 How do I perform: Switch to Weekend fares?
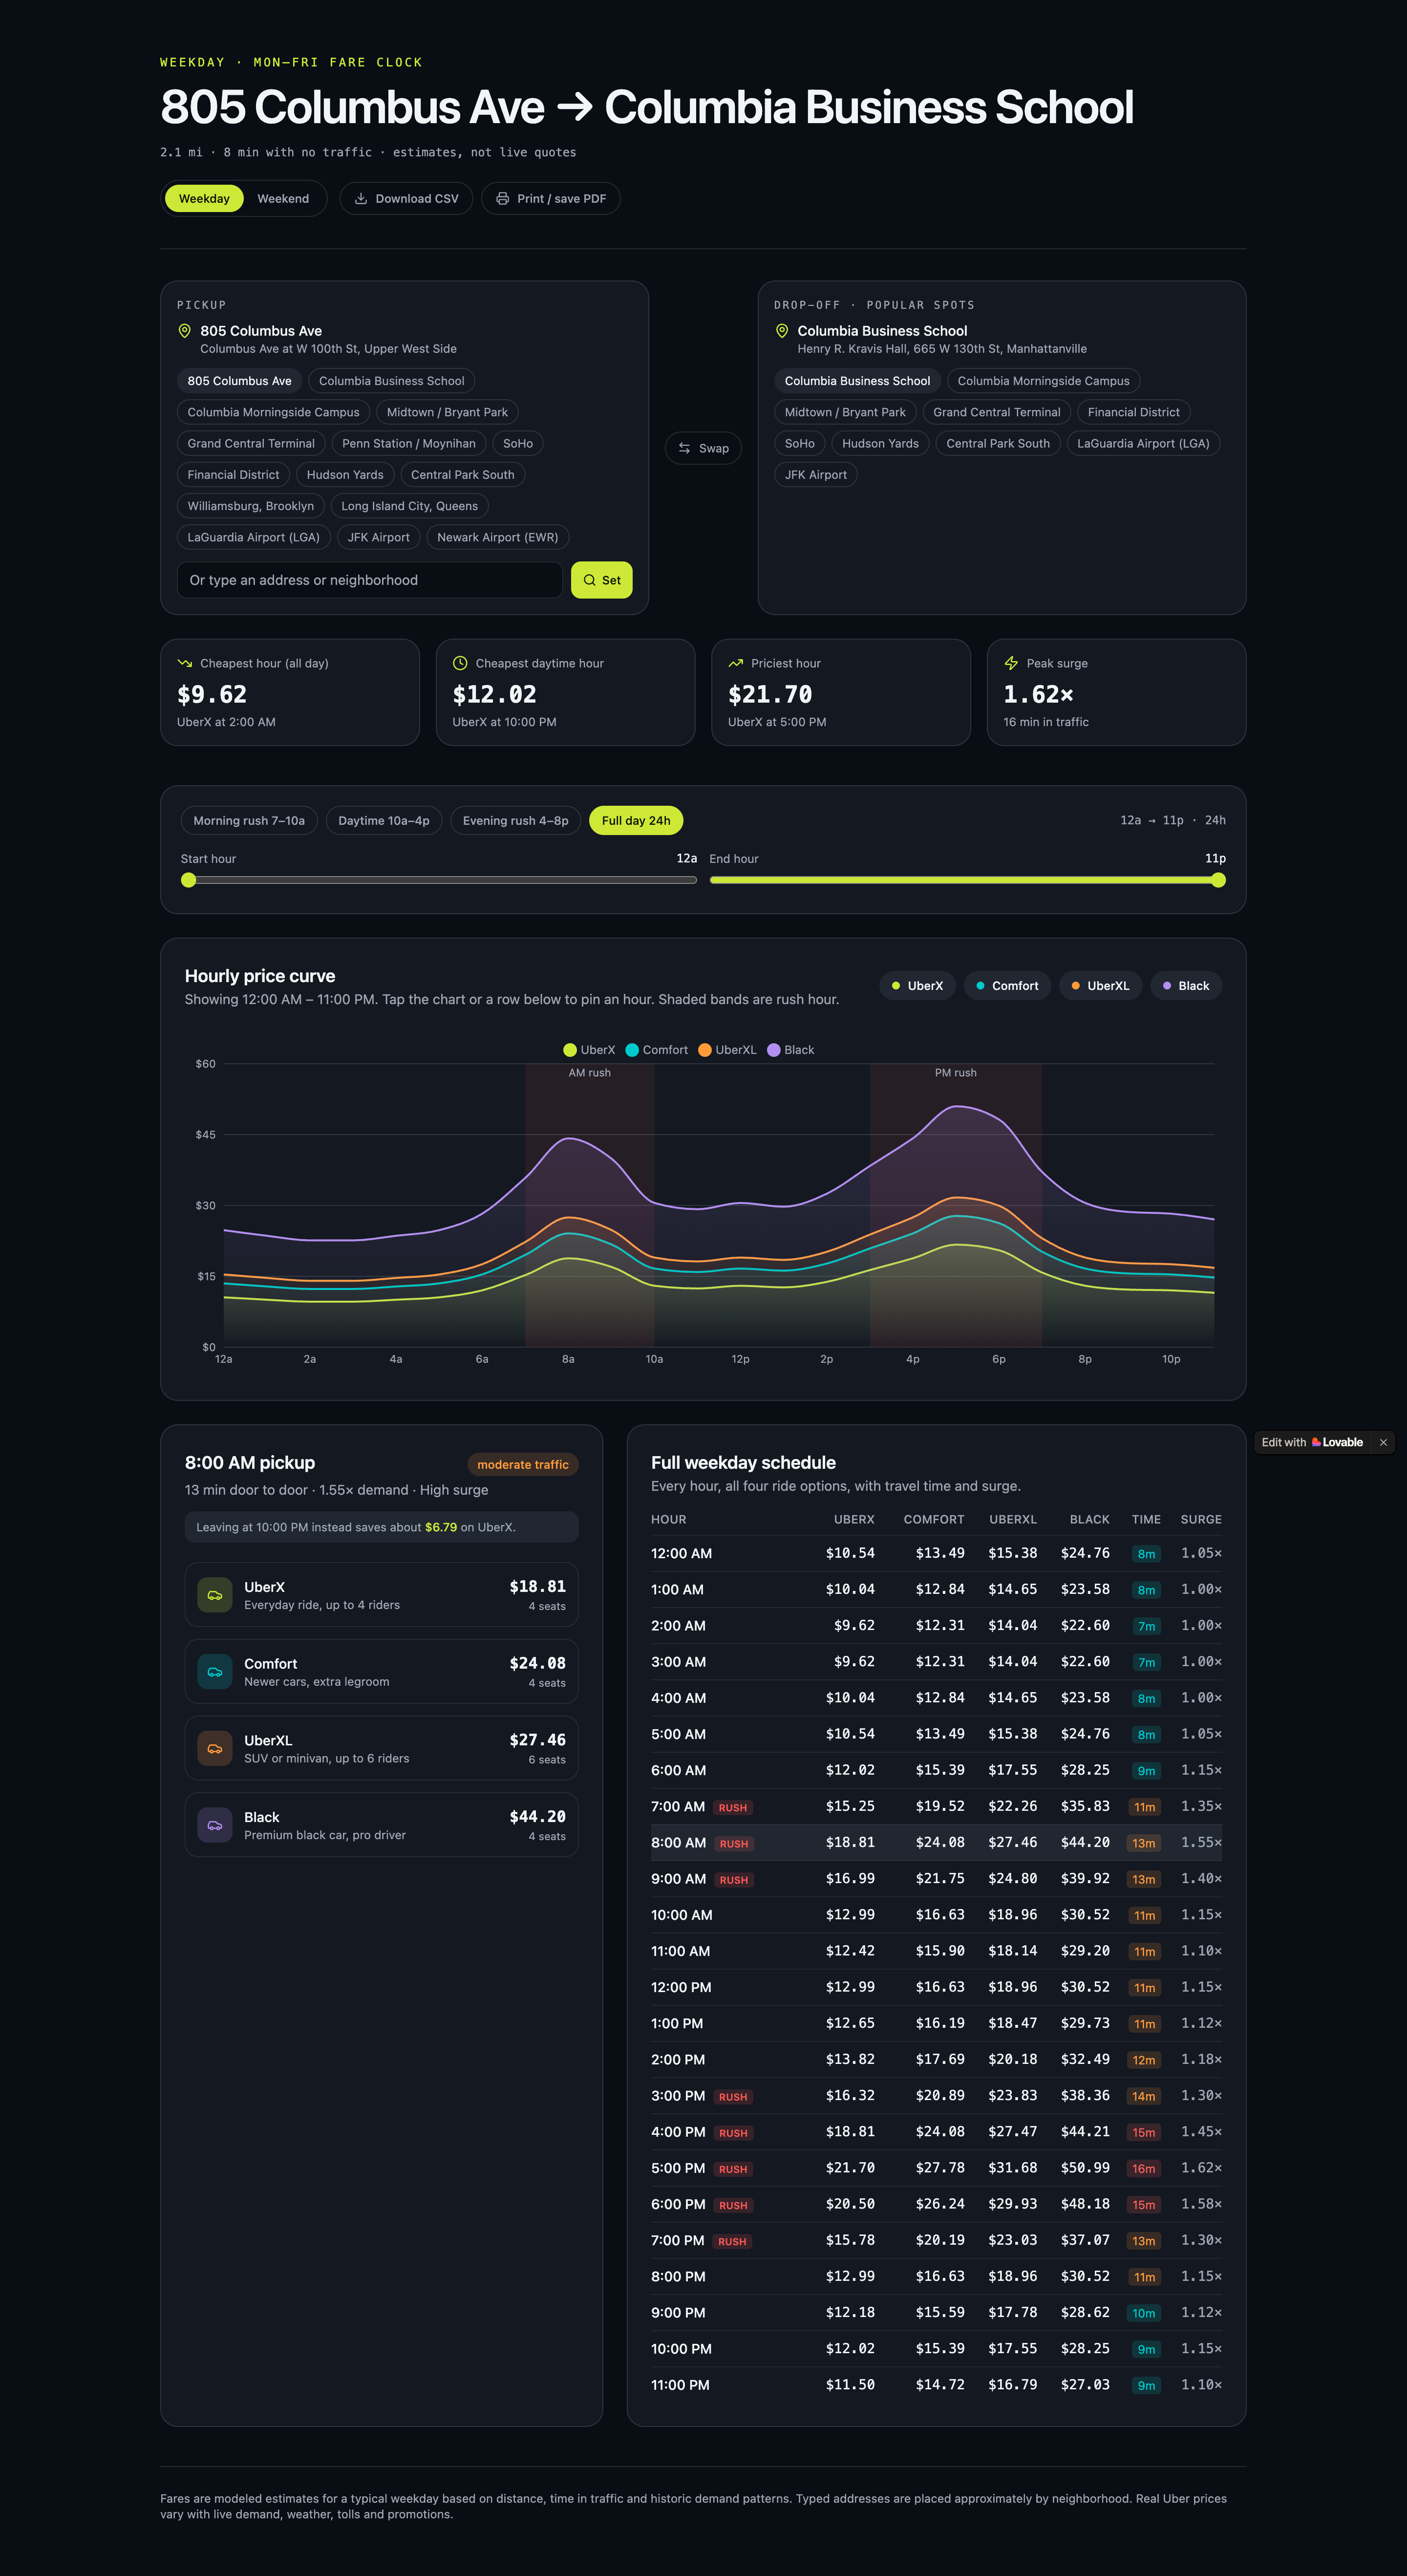[283, 198]
